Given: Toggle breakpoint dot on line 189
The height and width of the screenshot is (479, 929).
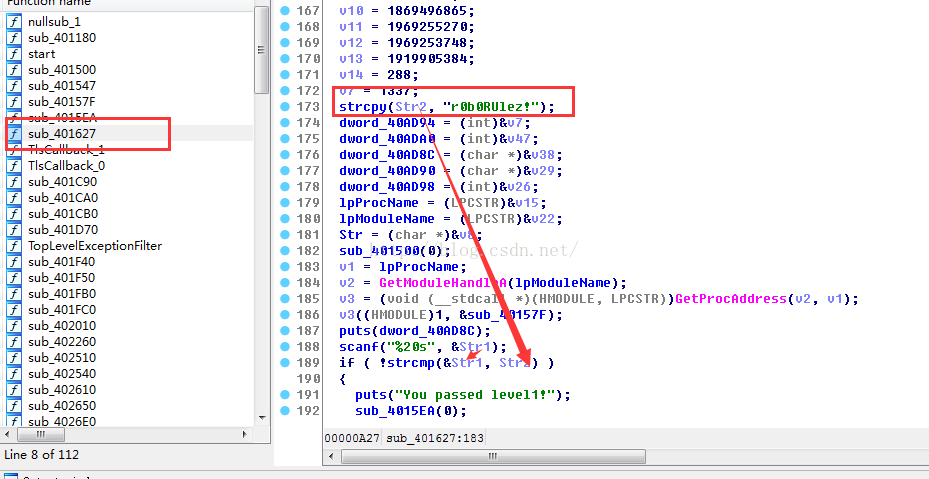Looking at the screenshot, I should coord(285,363).
